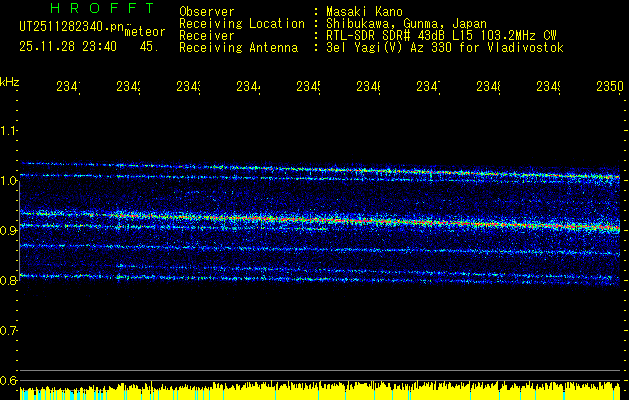Click the 25.11.28 23:40 timestamp
The width and height of the screenshot is (629, 400).
tap(68, 46)
